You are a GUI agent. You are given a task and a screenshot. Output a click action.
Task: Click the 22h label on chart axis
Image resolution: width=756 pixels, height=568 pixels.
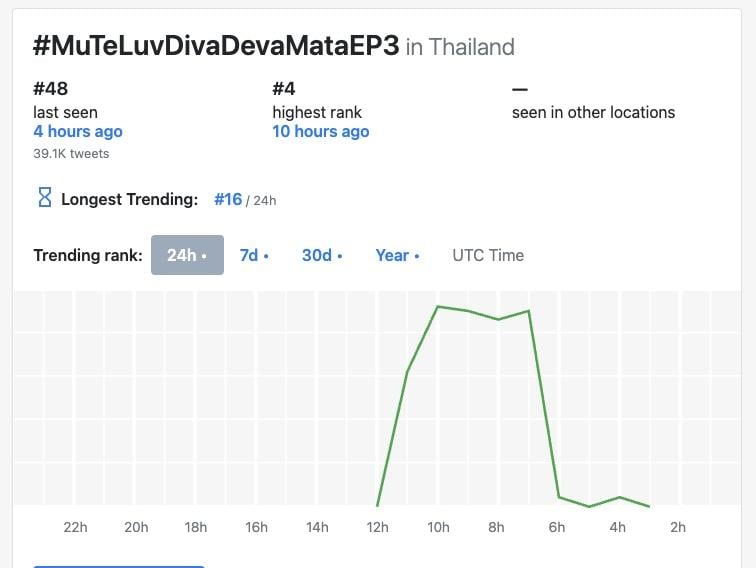click(x=75, y=527)
